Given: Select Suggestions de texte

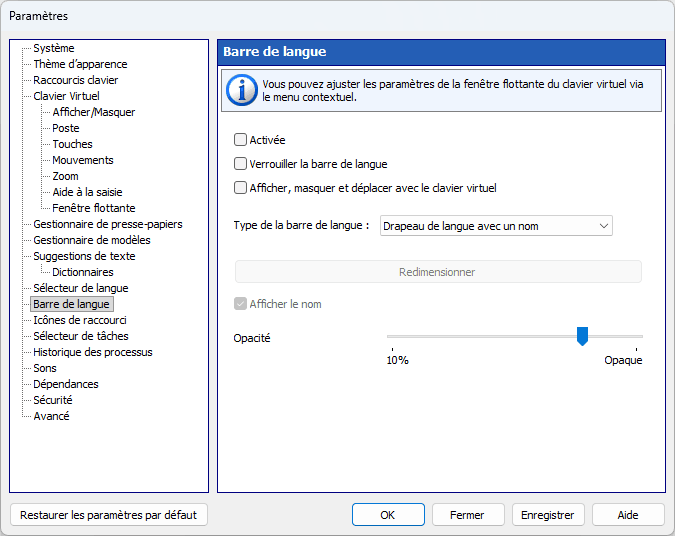Looking at the screenshot, I should pyautogui.click(x=84, y=256).
